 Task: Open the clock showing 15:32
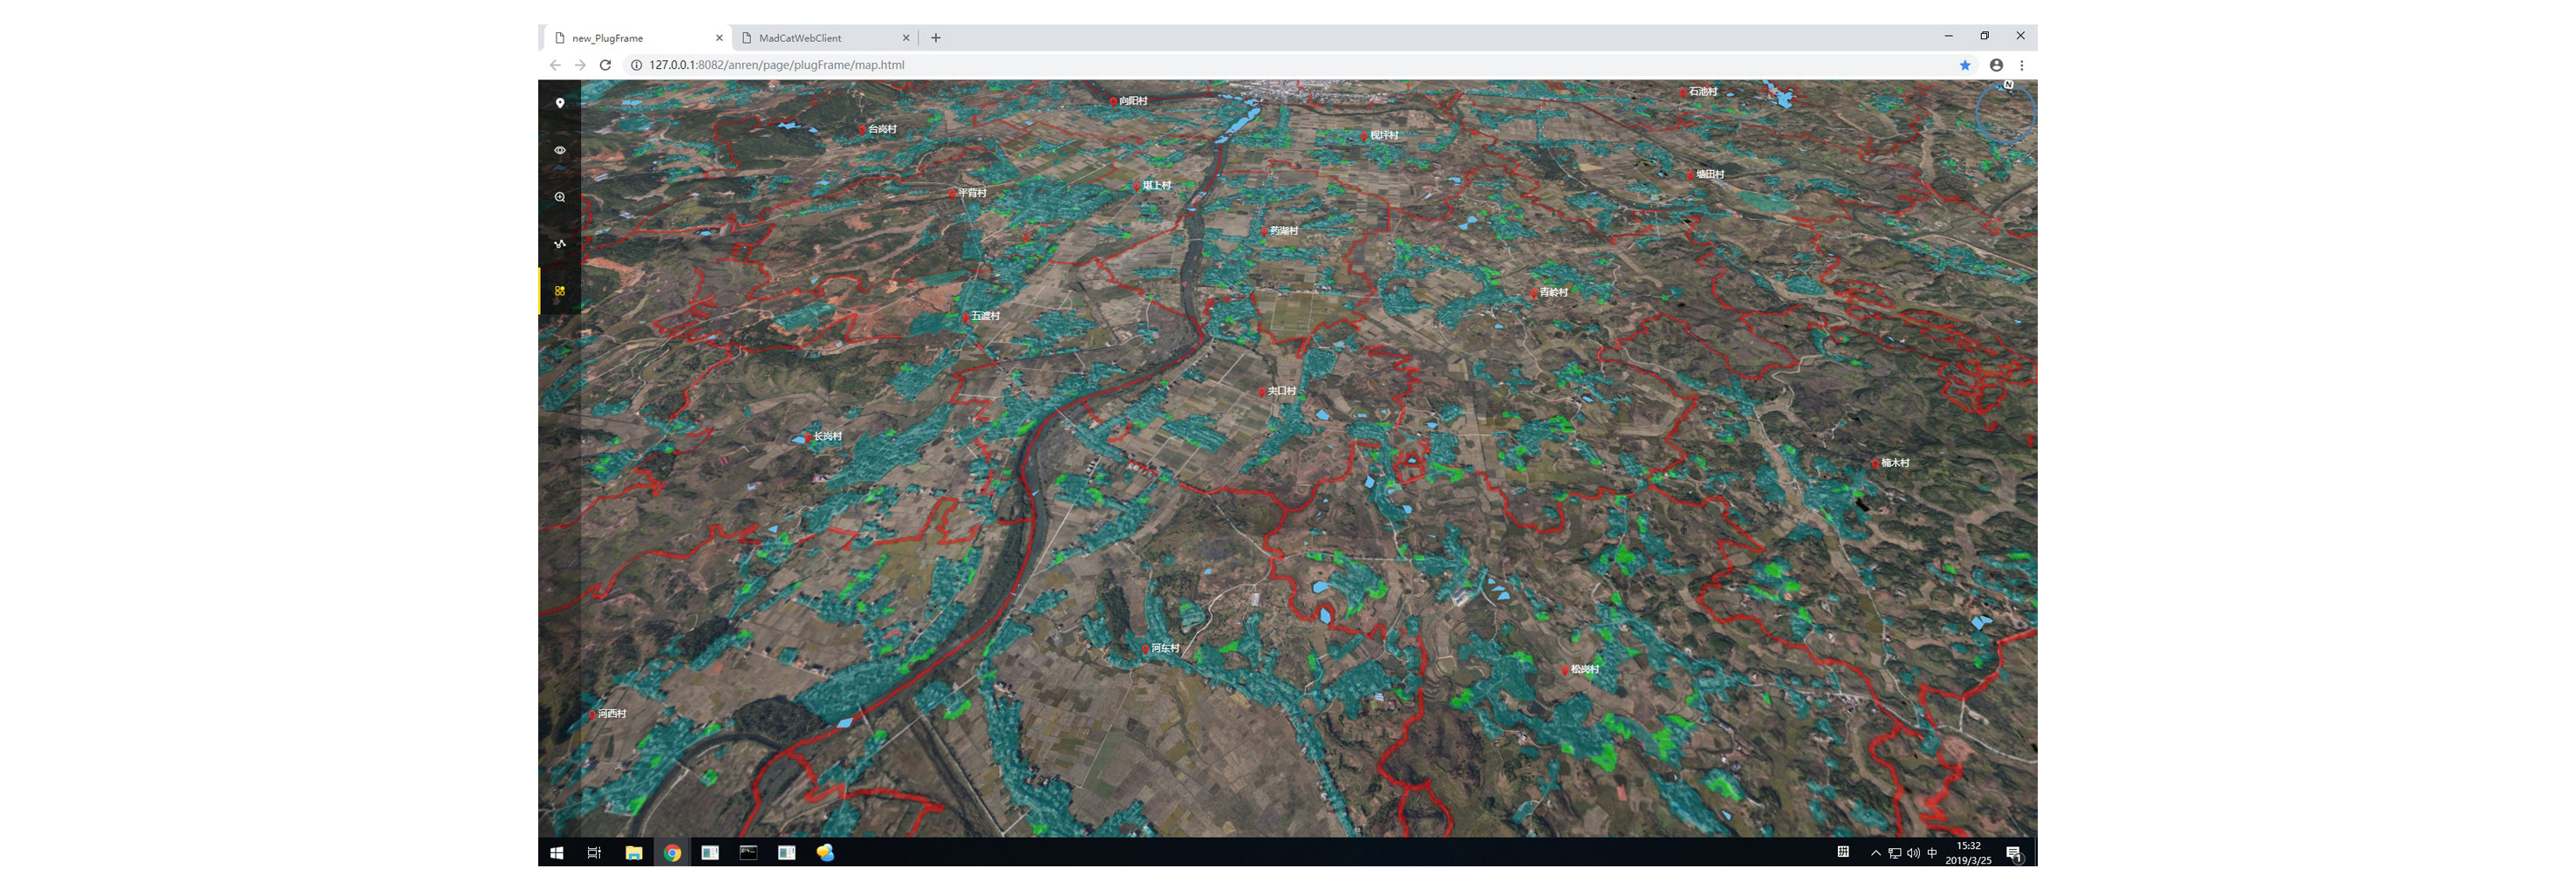tap(1968, 853)
